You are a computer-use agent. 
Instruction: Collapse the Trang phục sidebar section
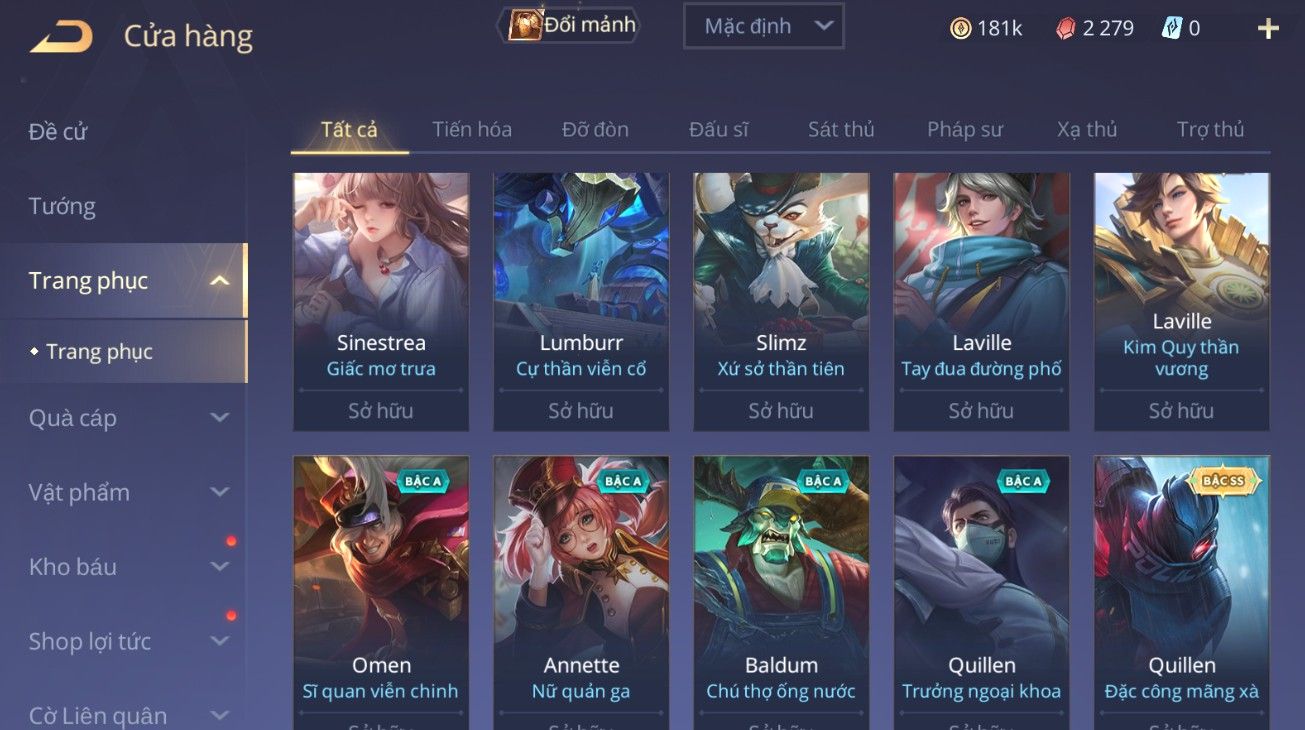[x=220, y=281]
